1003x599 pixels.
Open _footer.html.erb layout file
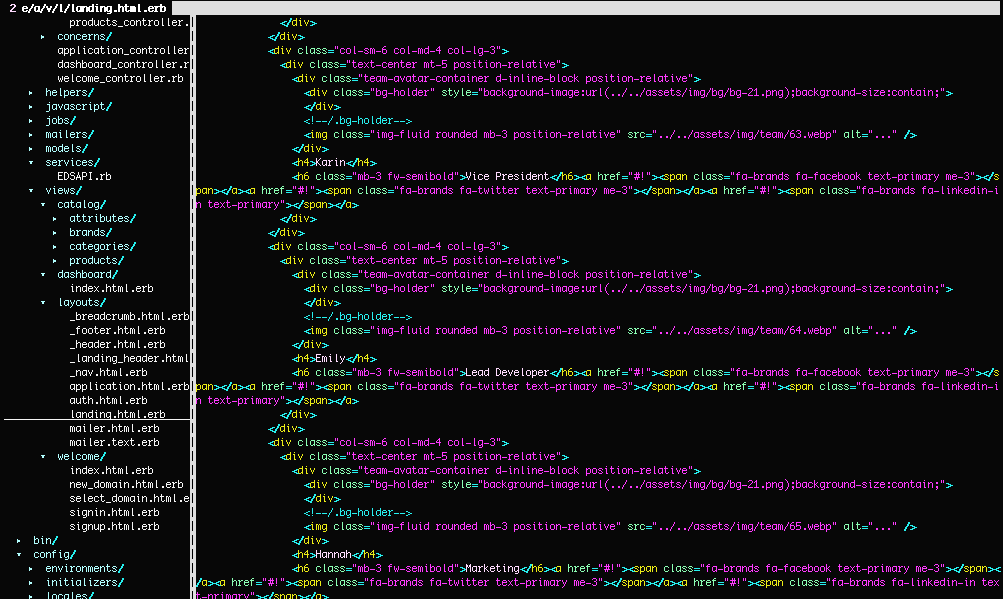tap(117, 330)
